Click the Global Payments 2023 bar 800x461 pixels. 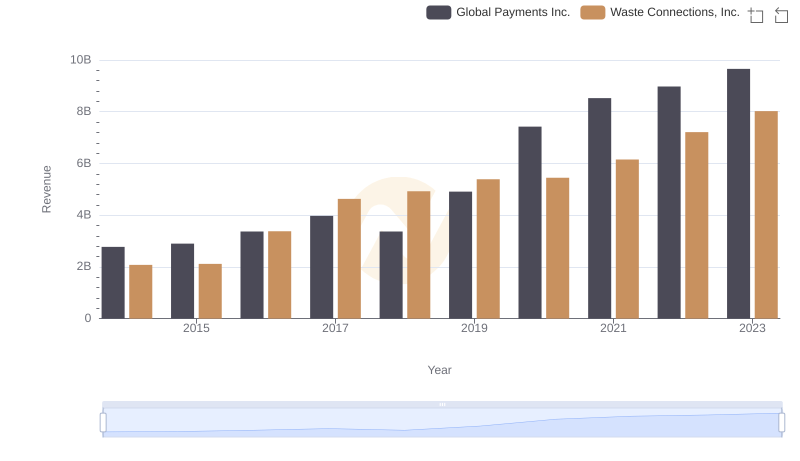coord(738,194)
